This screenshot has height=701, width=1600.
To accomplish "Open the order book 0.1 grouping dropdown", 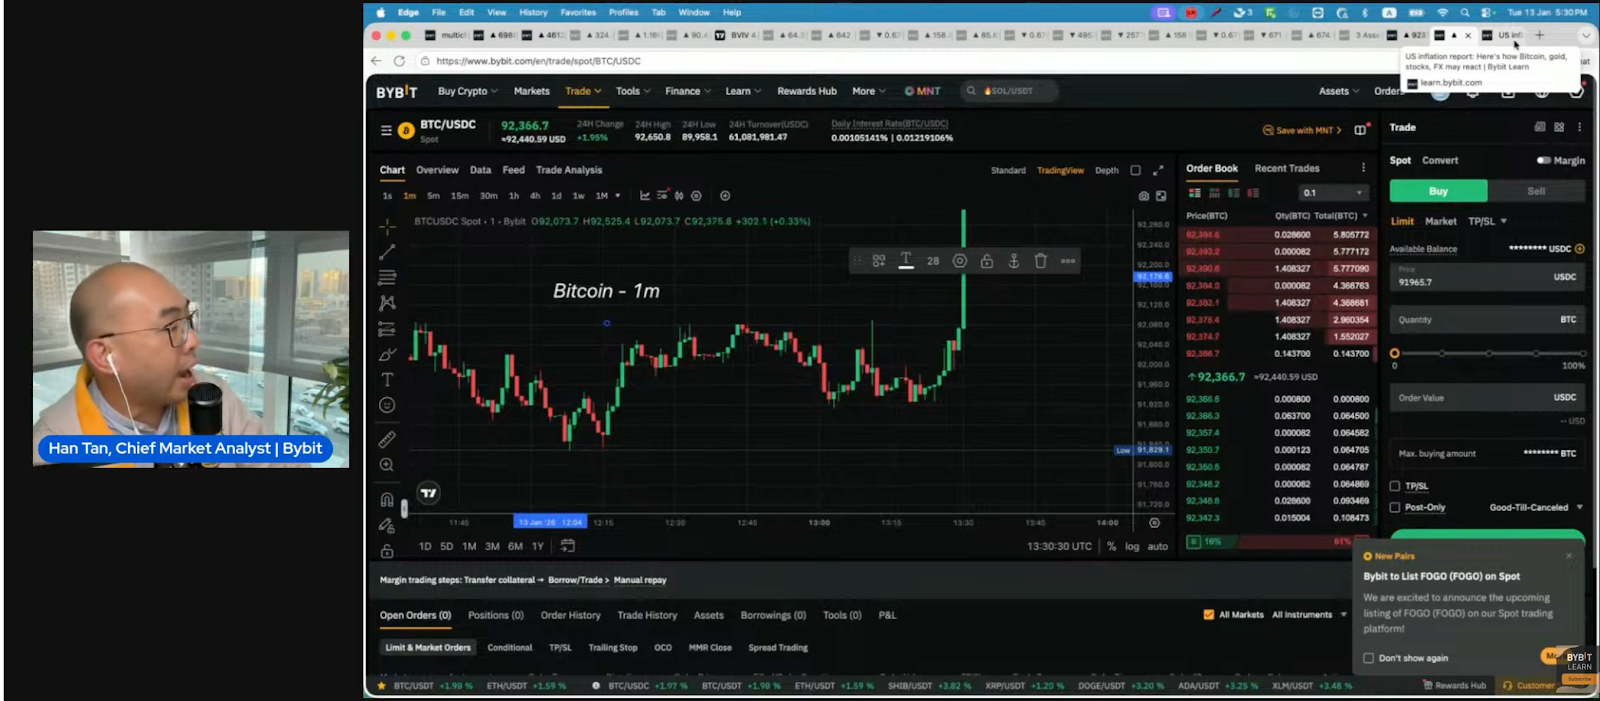I will coord(1332,193).
